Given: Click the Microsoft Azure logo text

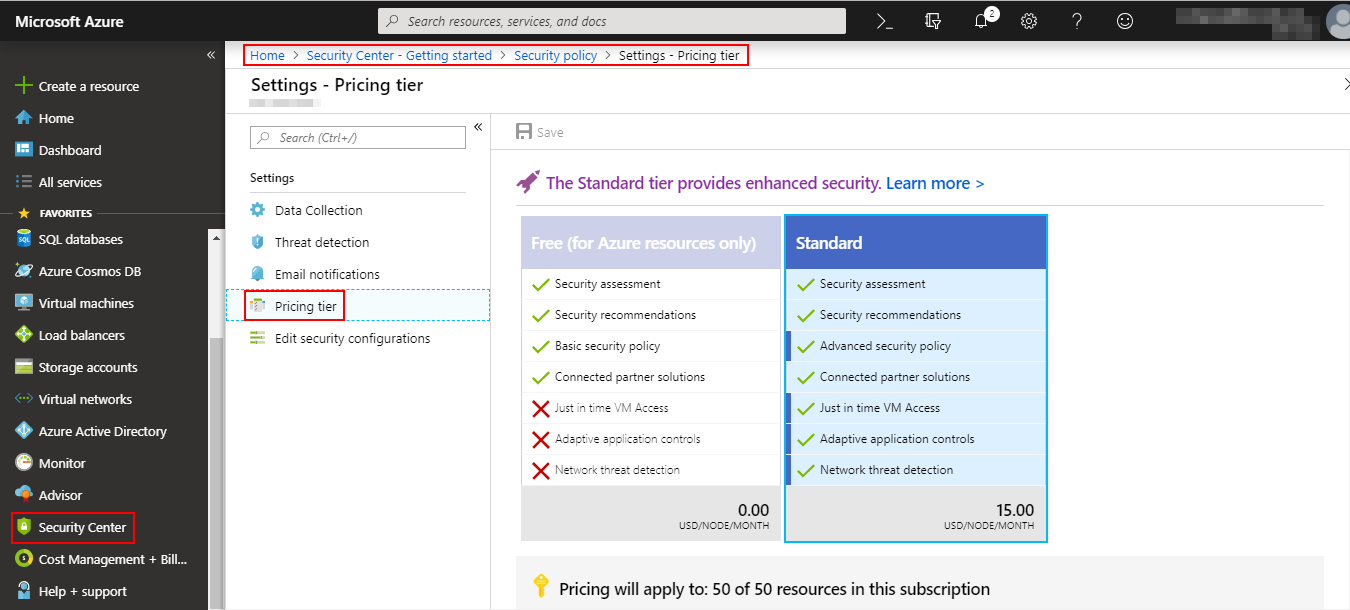Looking at the screenshot, I should [x=69, y=21].
